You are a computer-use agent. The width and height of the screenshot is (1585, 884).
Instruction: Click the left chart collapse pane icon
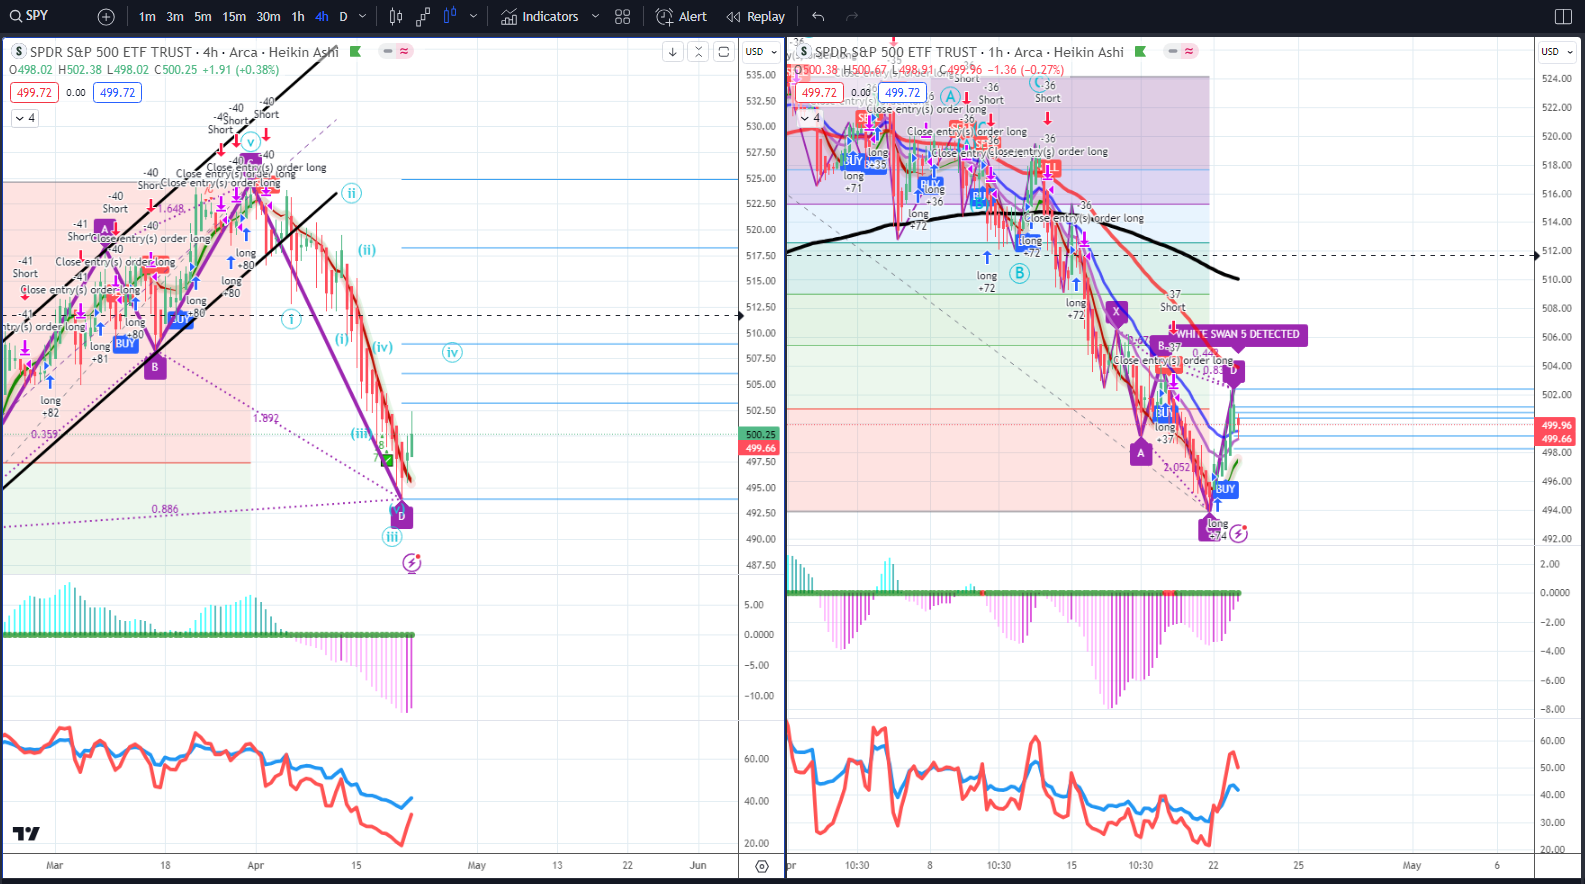698,52
